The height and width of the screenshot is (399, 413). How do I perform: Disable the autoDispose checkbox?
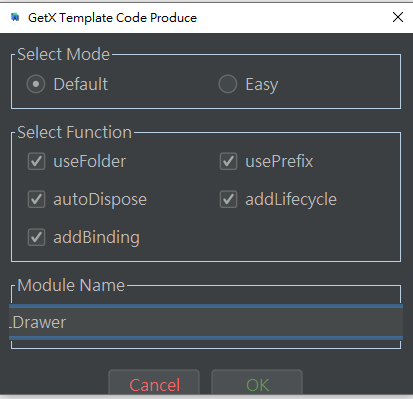tap(36, 199)
